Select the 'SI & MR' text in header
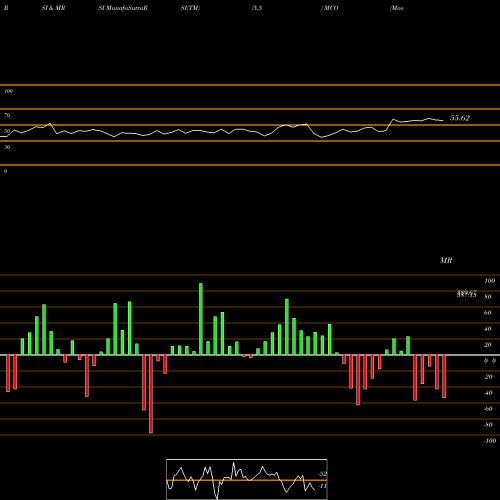The image size is (500, 500). coord(53,8)
